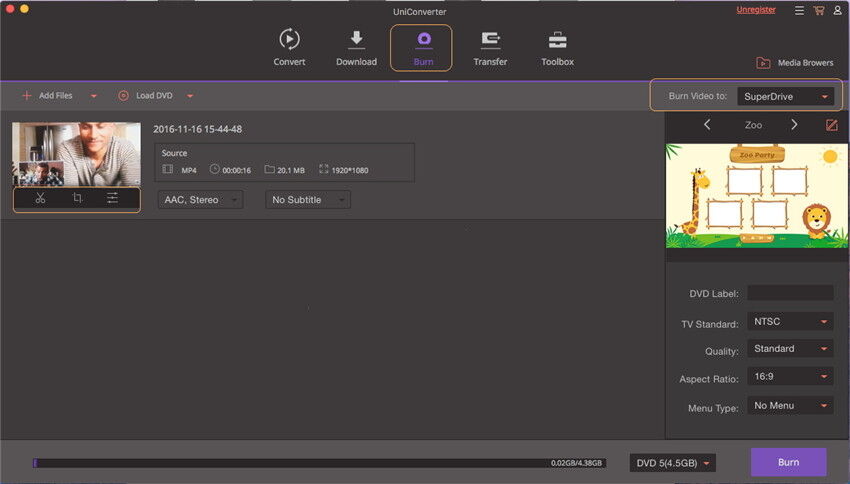850x484 pixels.
Task: Open the shopping cart icon
Action: coord(819,10)
